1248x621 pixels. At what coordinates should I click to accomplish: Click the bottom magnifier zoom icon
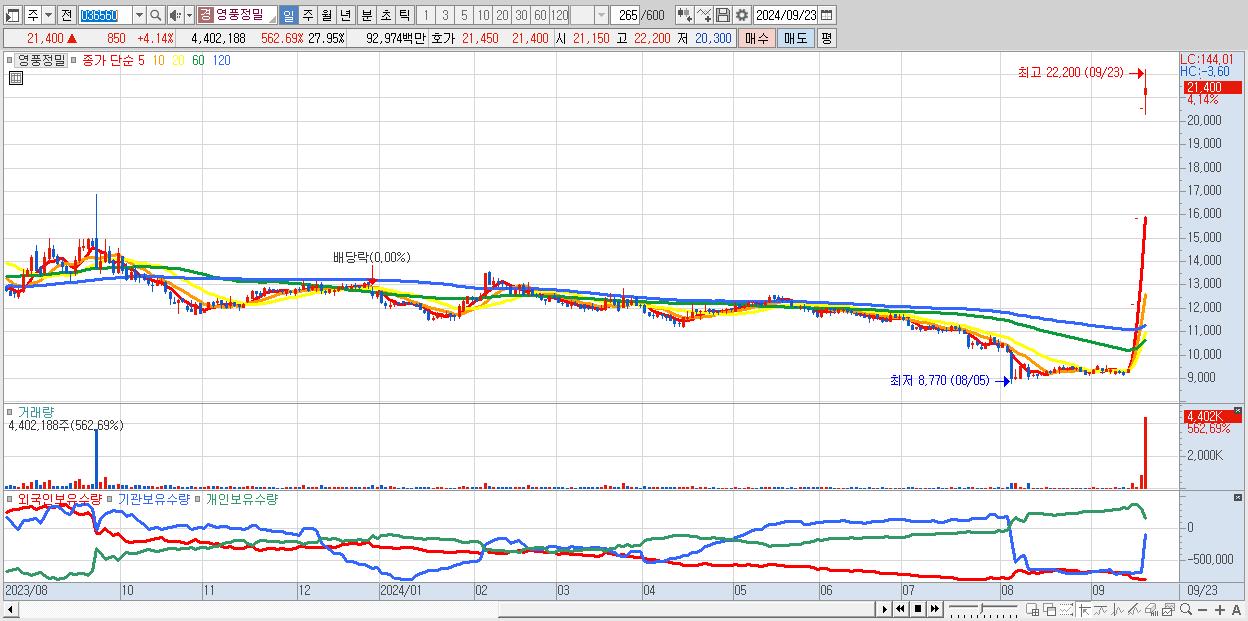coord(1186,609)
